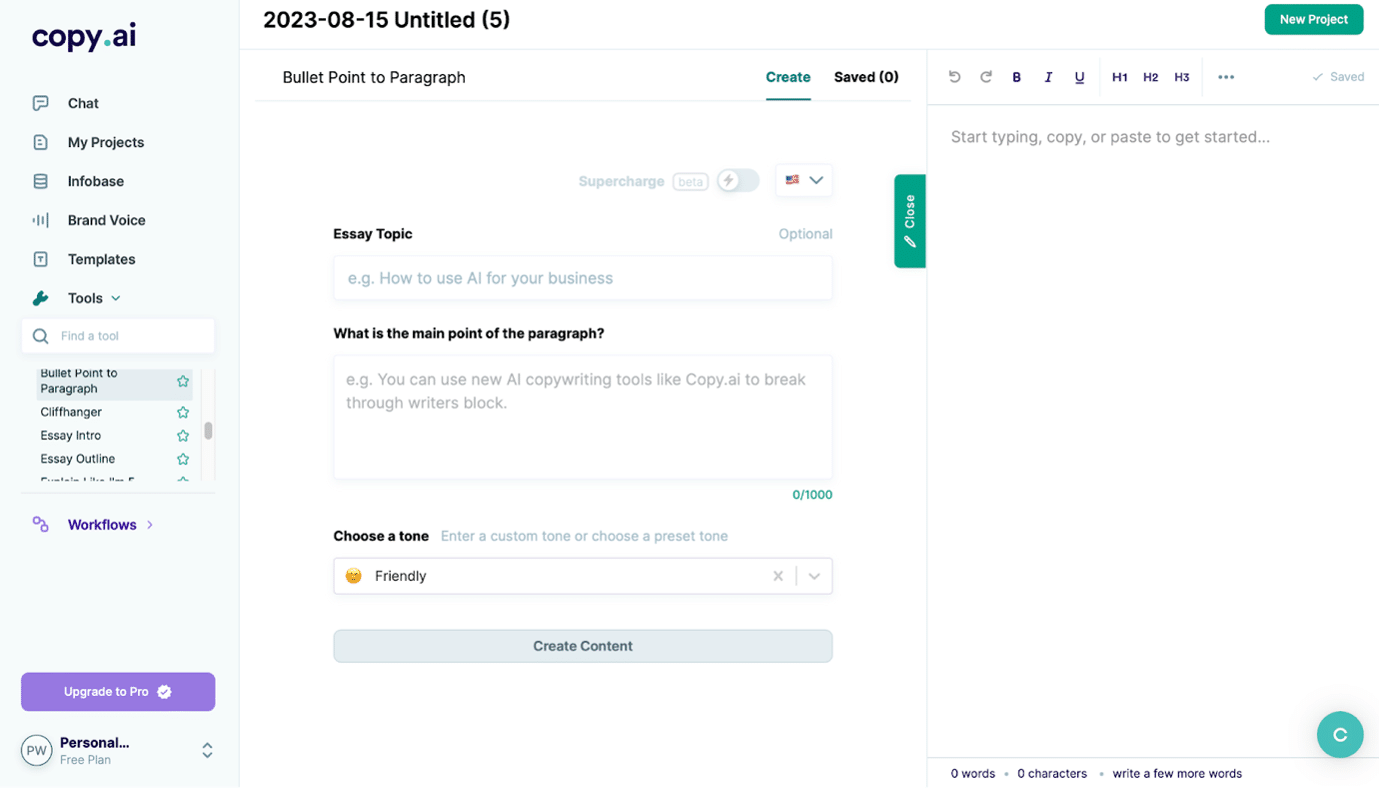Viewport: 1384px width, 791px height.
Task: Click the Chat icon in sidebar
Action: 40,103
